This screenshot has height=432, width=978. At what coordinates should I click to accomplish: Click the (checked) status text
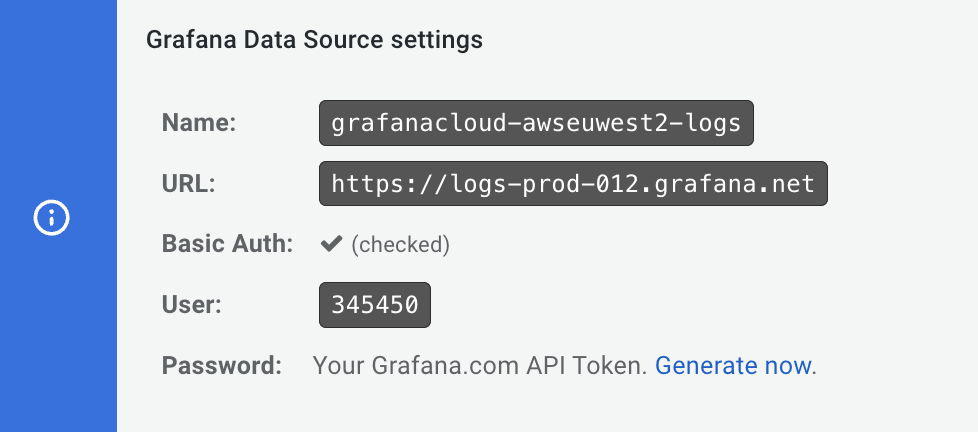[x=400, y=245]
